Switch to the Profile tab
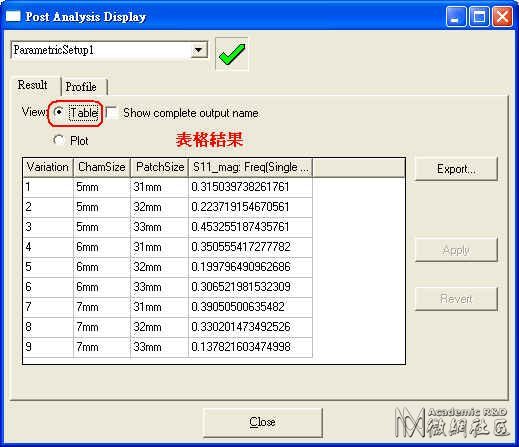 pyautogui.click(x=81, y=87)
